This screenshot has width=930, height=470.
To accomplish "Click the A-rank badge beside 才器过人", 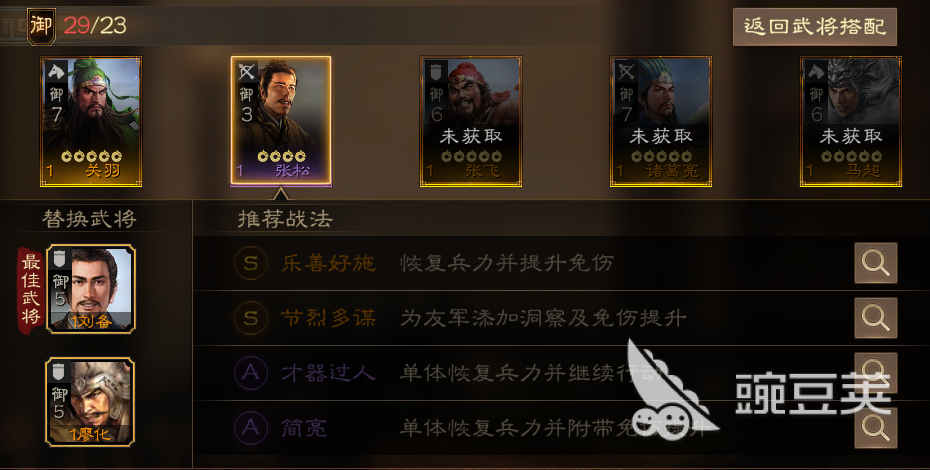I will tap(251, 373).
